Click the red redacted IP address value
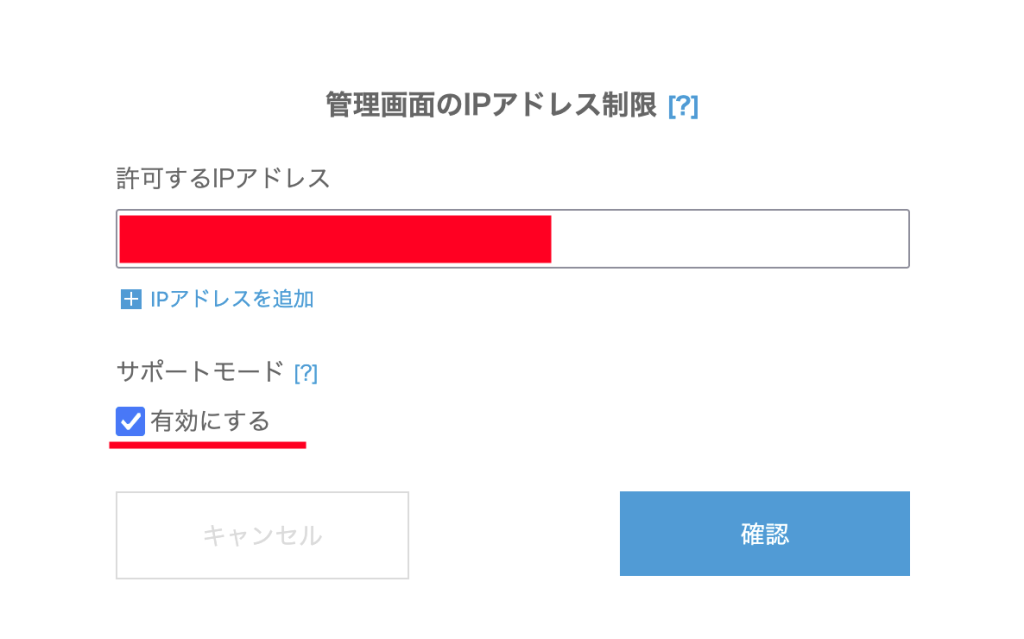The width and height of the screenshot is (1024, 639). point(335,239)
